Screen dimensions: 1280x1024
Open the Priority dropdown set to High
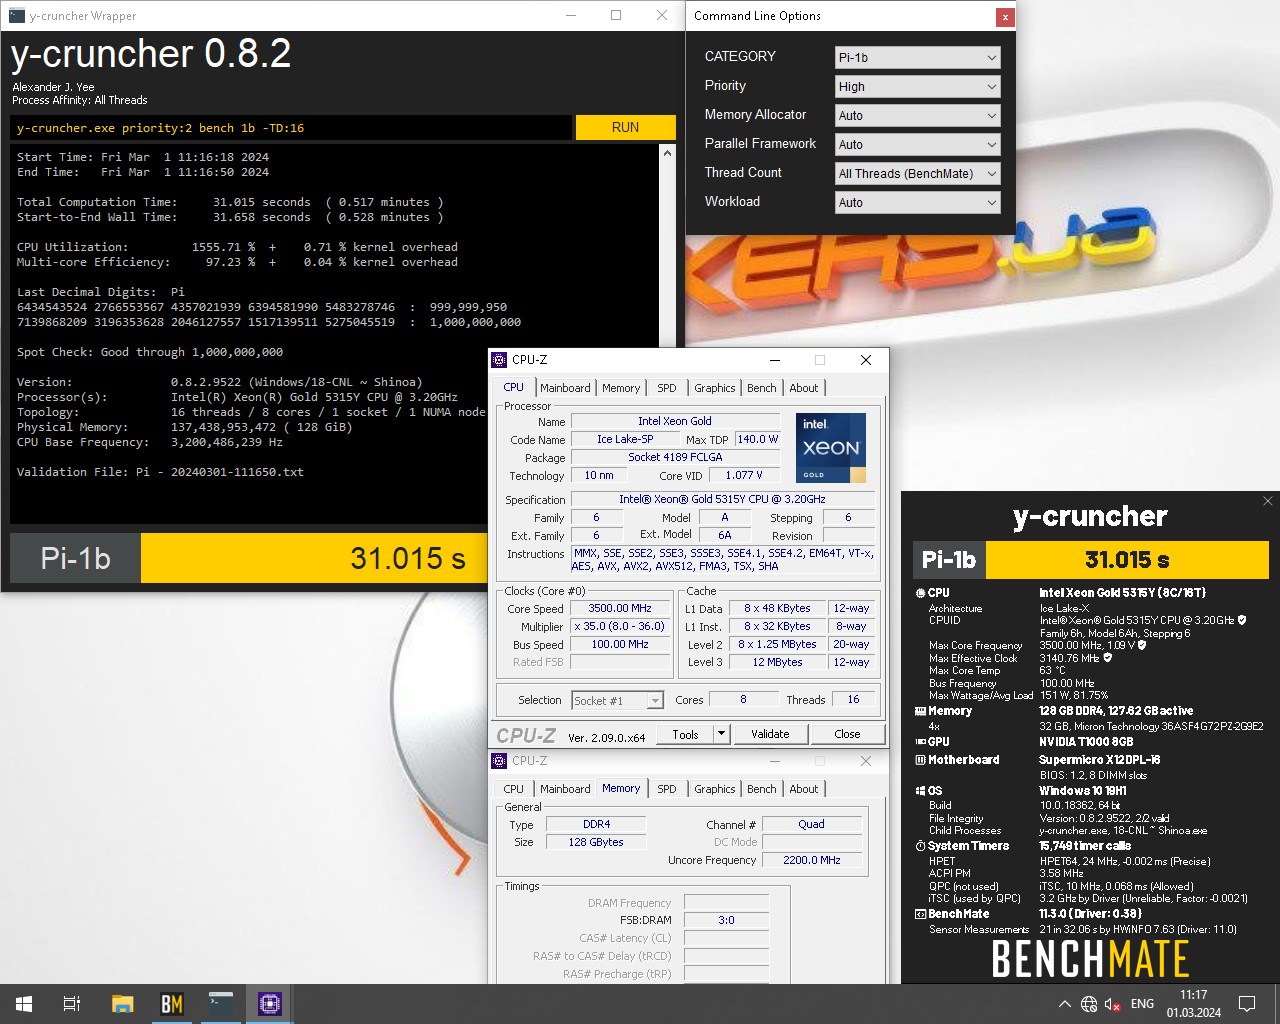point(917,86)
